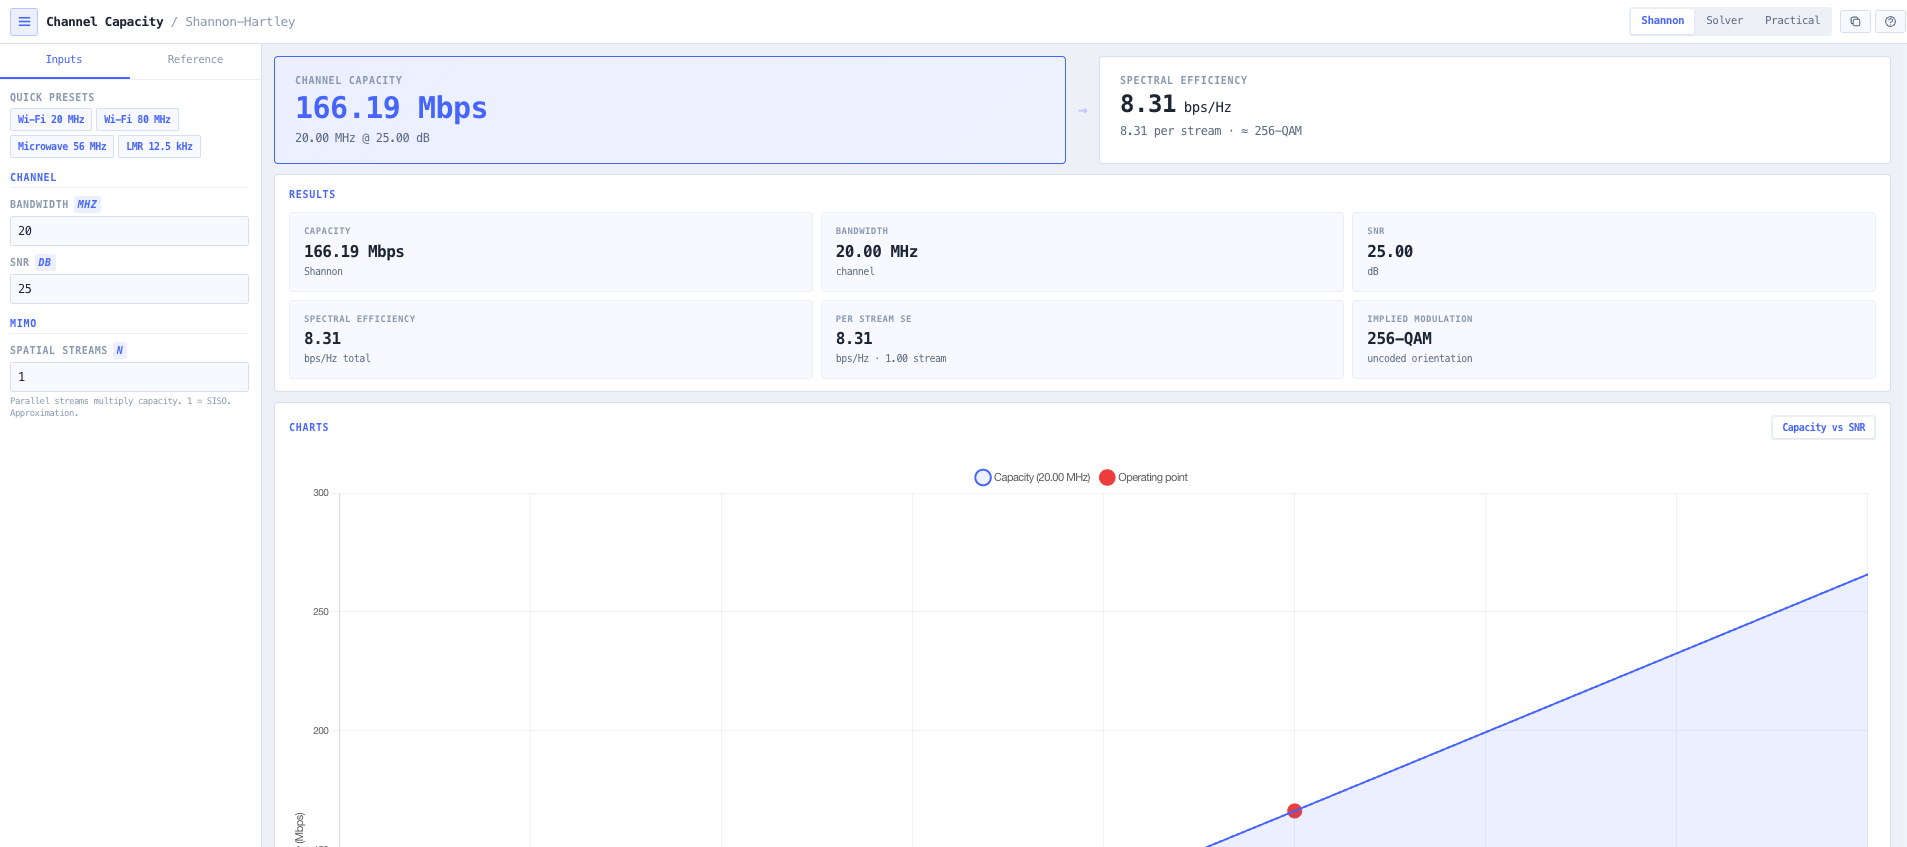Click the CHANNEL section heading in sidebar

(33, 178)
